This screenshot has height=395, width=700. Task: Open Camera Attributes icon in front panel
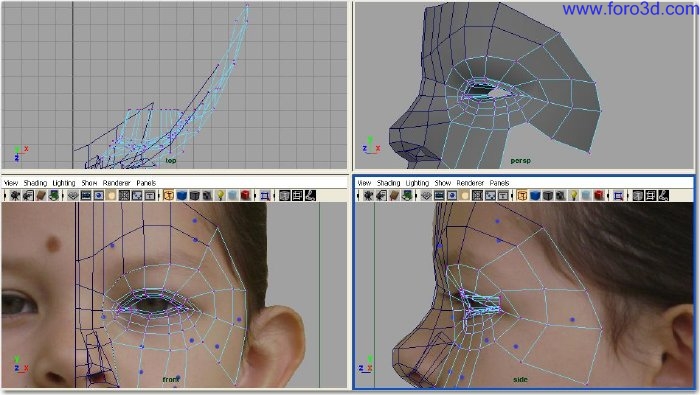(28, 195)
